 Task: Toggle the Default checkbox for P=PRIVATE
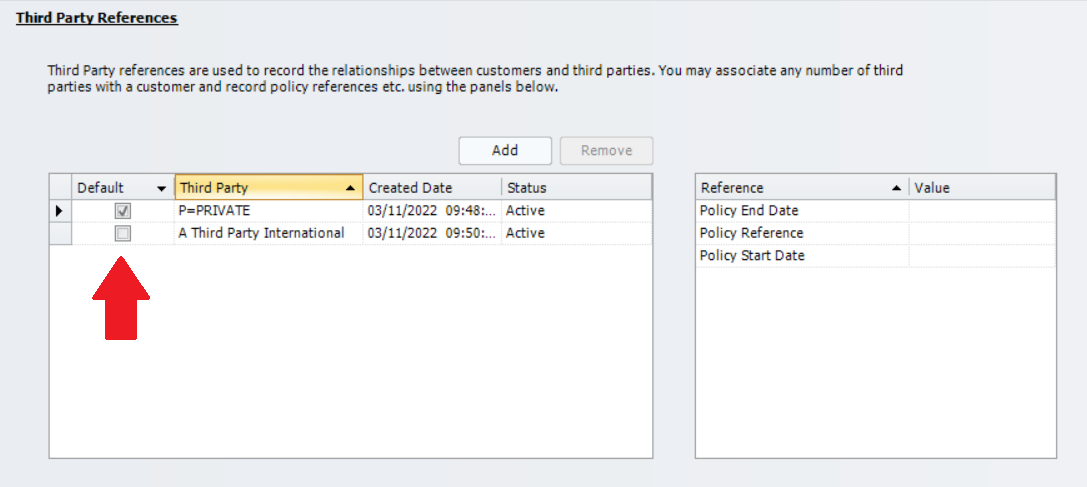123,211
